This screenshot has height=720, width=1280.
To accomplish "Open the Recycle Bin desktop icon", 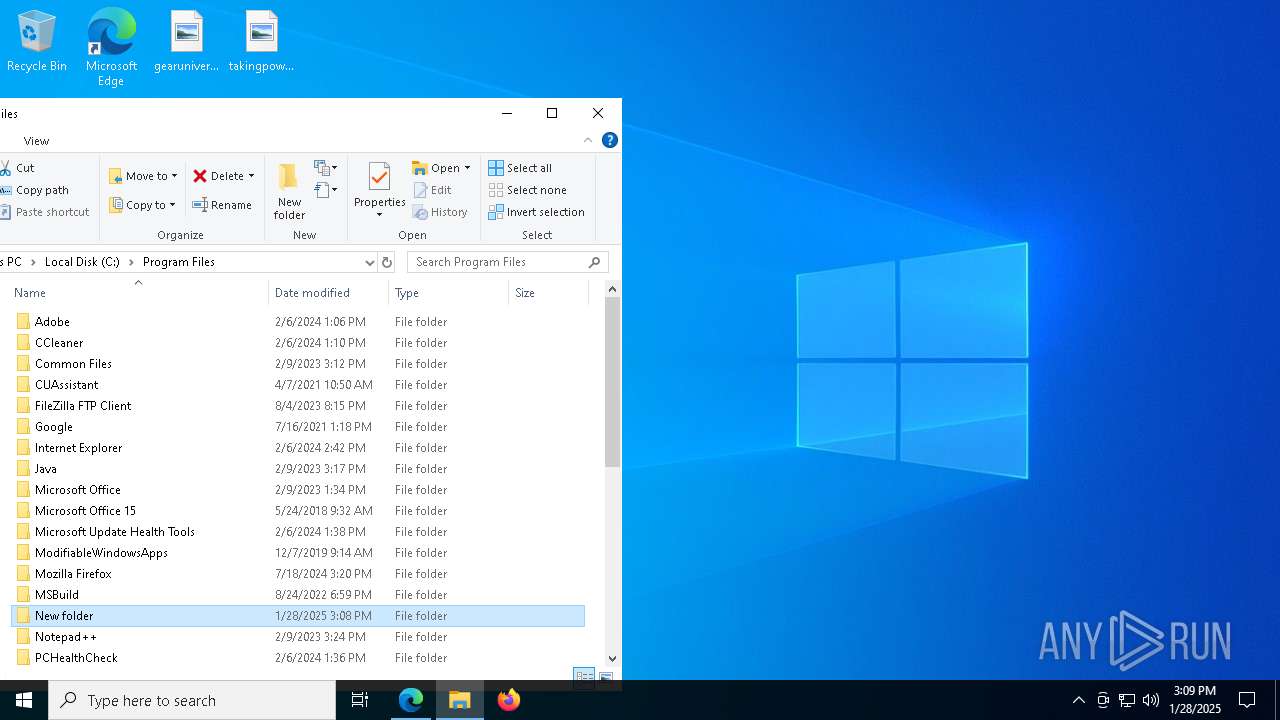I will click(37, 42).
